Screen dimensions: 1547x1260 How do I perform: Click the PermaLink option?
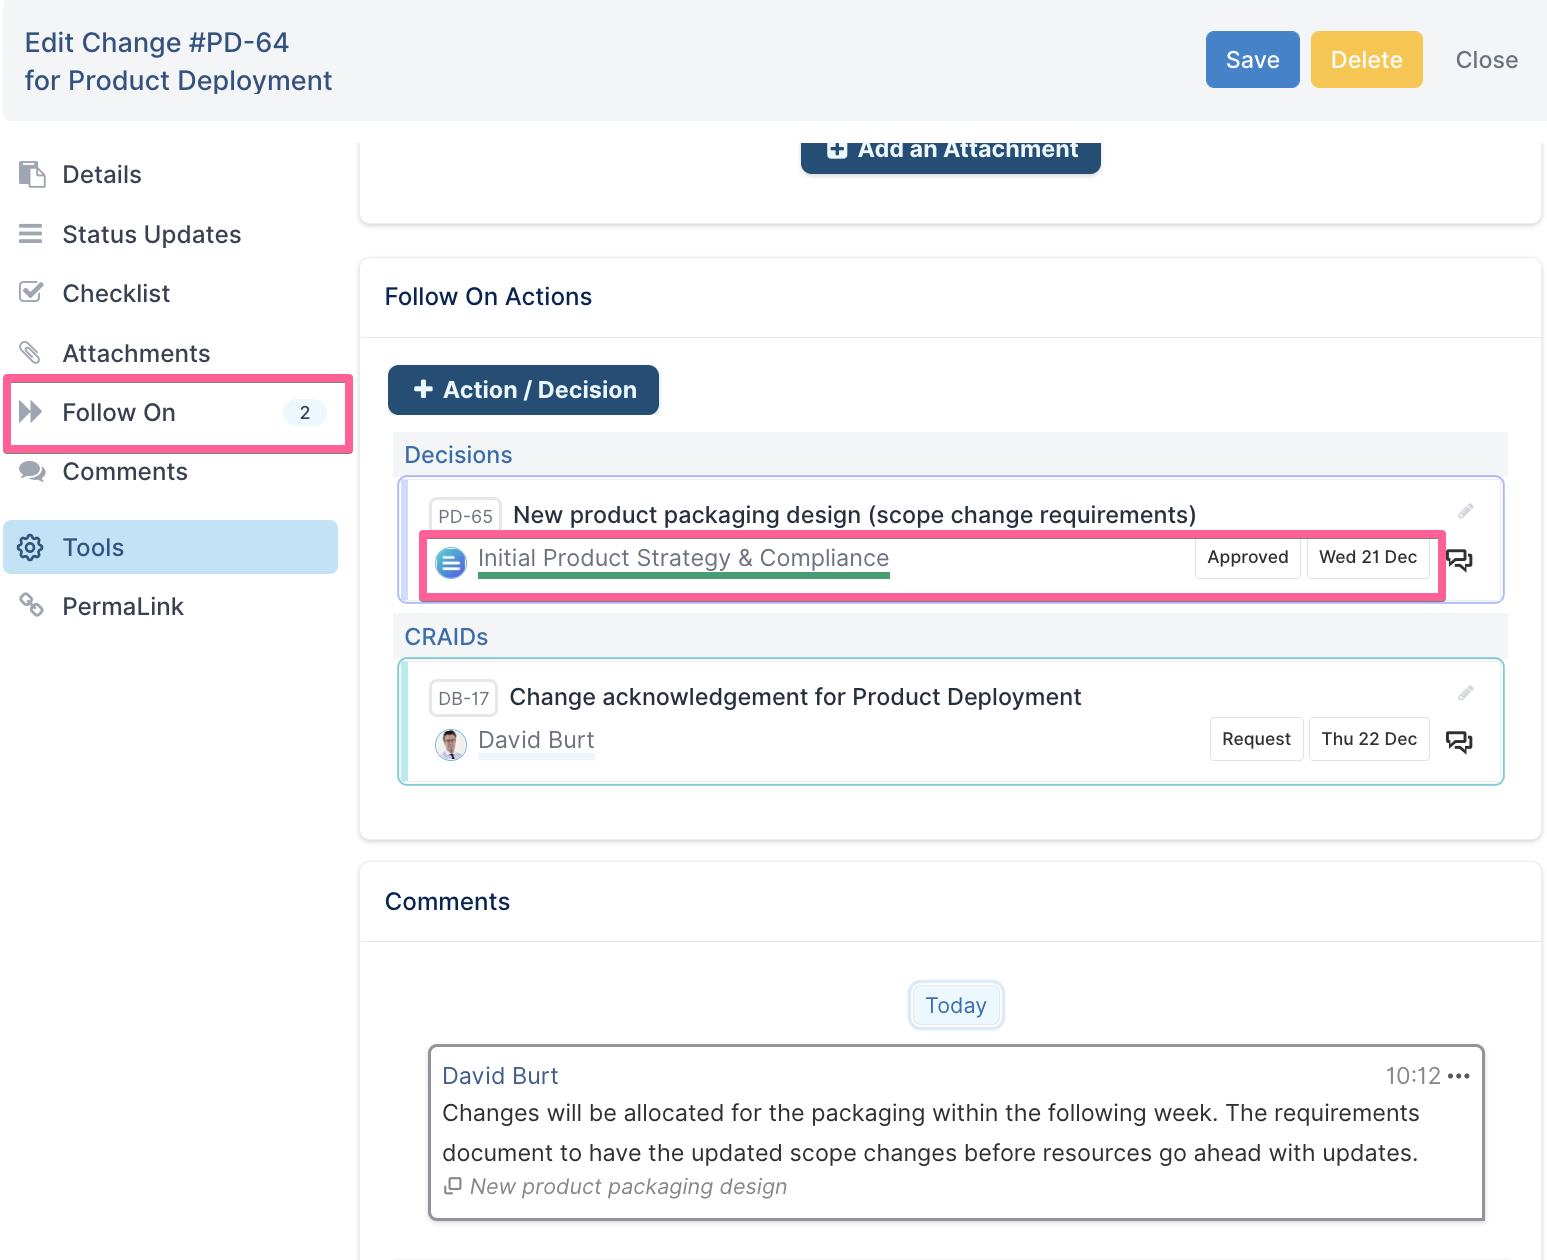pyautogui.click(x=123, y=607)
